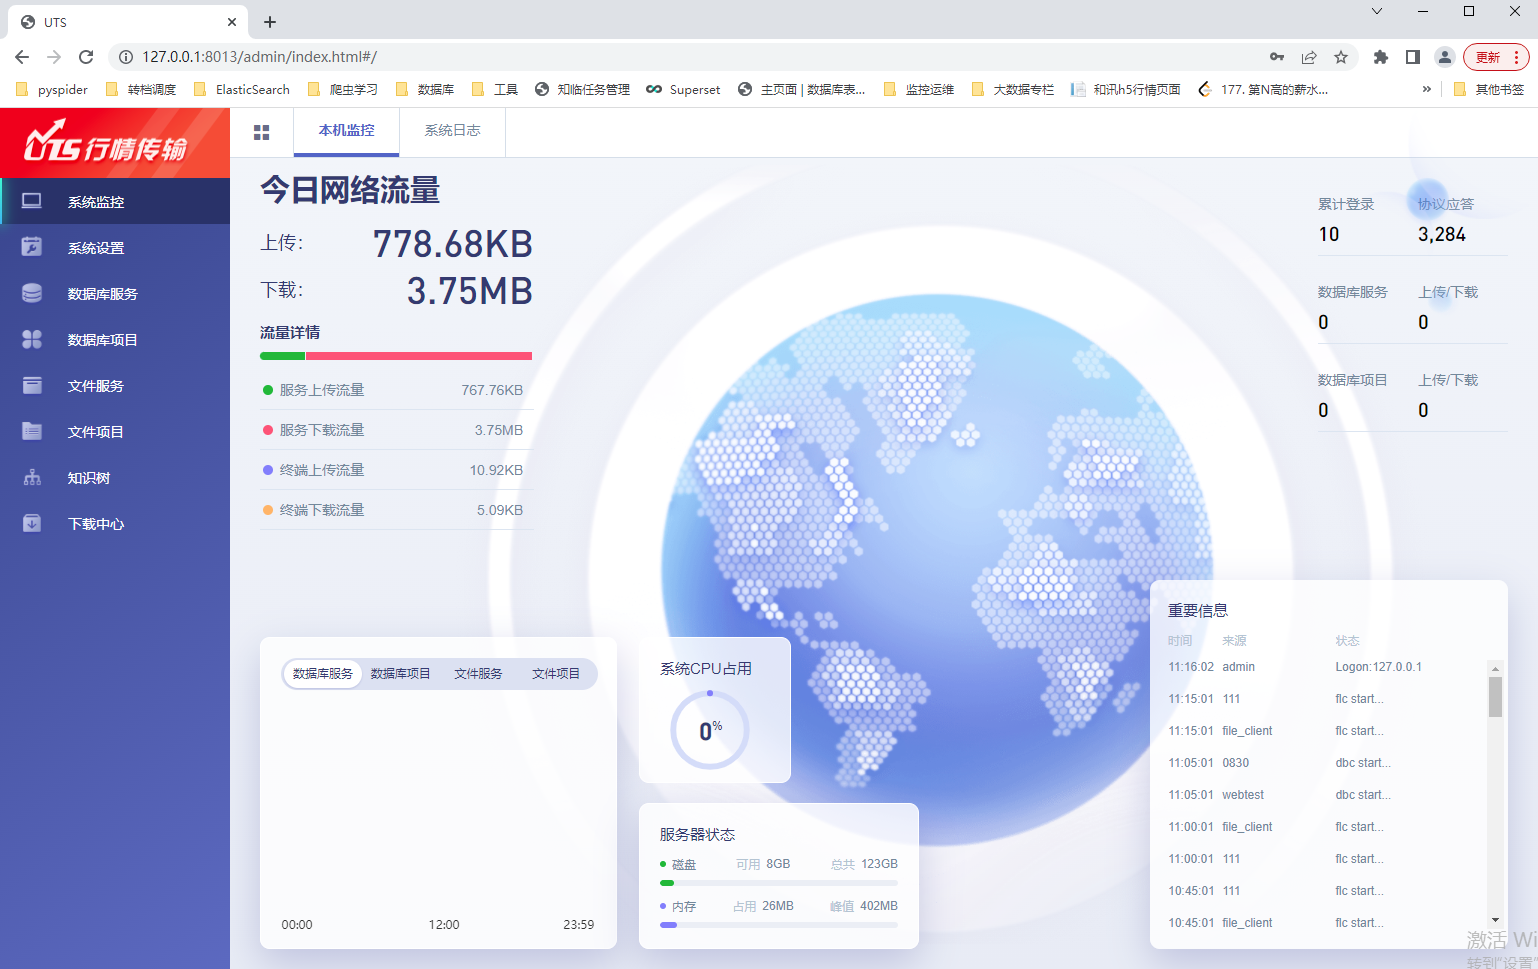Click the 文件服务 sidebar icon
Image resolution: width=1538 pixels, height=969 pixels.
(32, 385)
